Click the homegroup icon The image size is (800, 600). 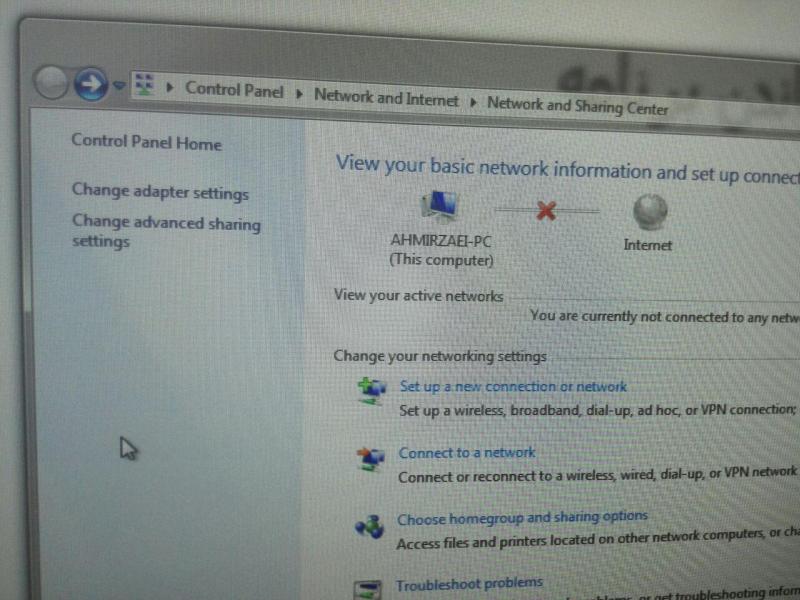point(369,526)
